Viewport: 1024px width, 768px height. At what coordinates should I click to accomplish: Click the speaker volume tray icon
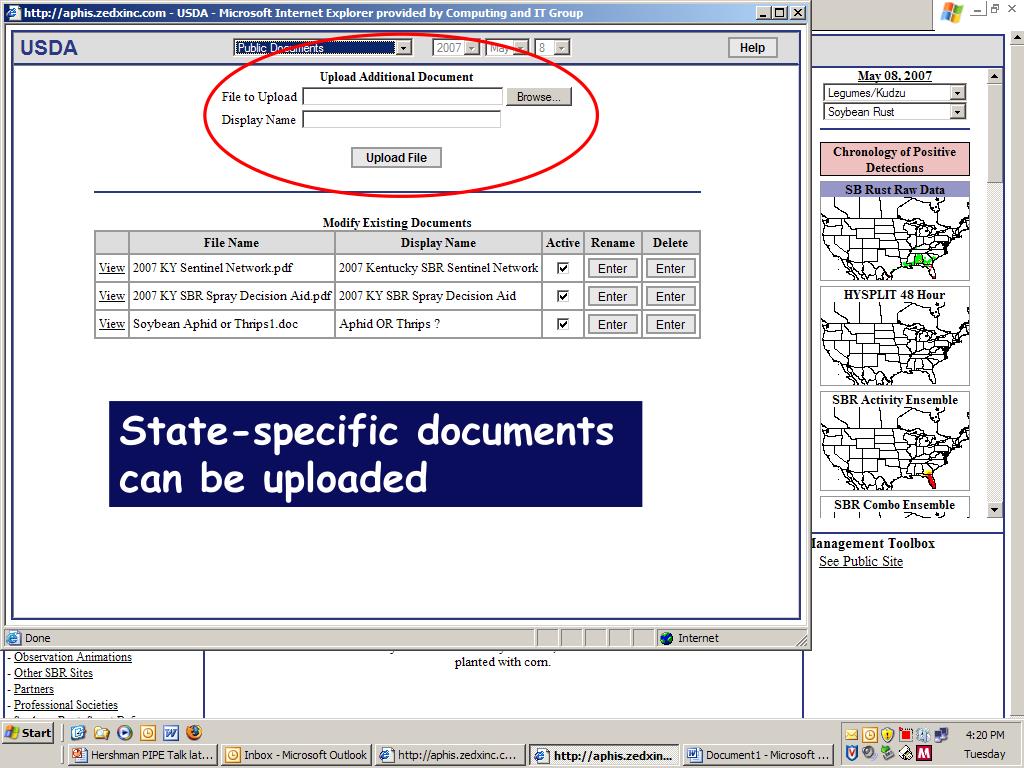click(869, 752)
